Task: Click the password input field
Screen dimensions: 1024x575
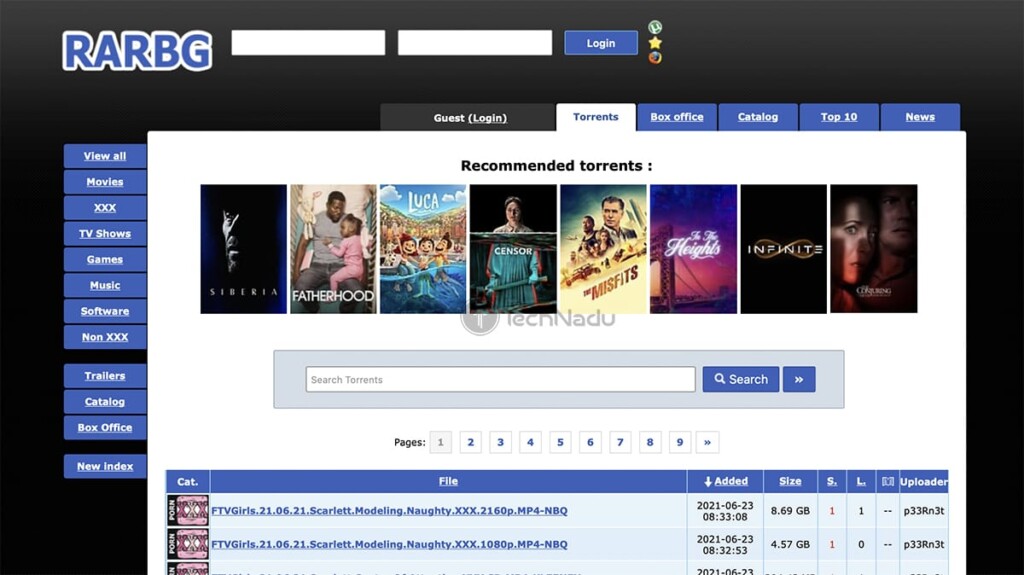Action: point(475,42)
